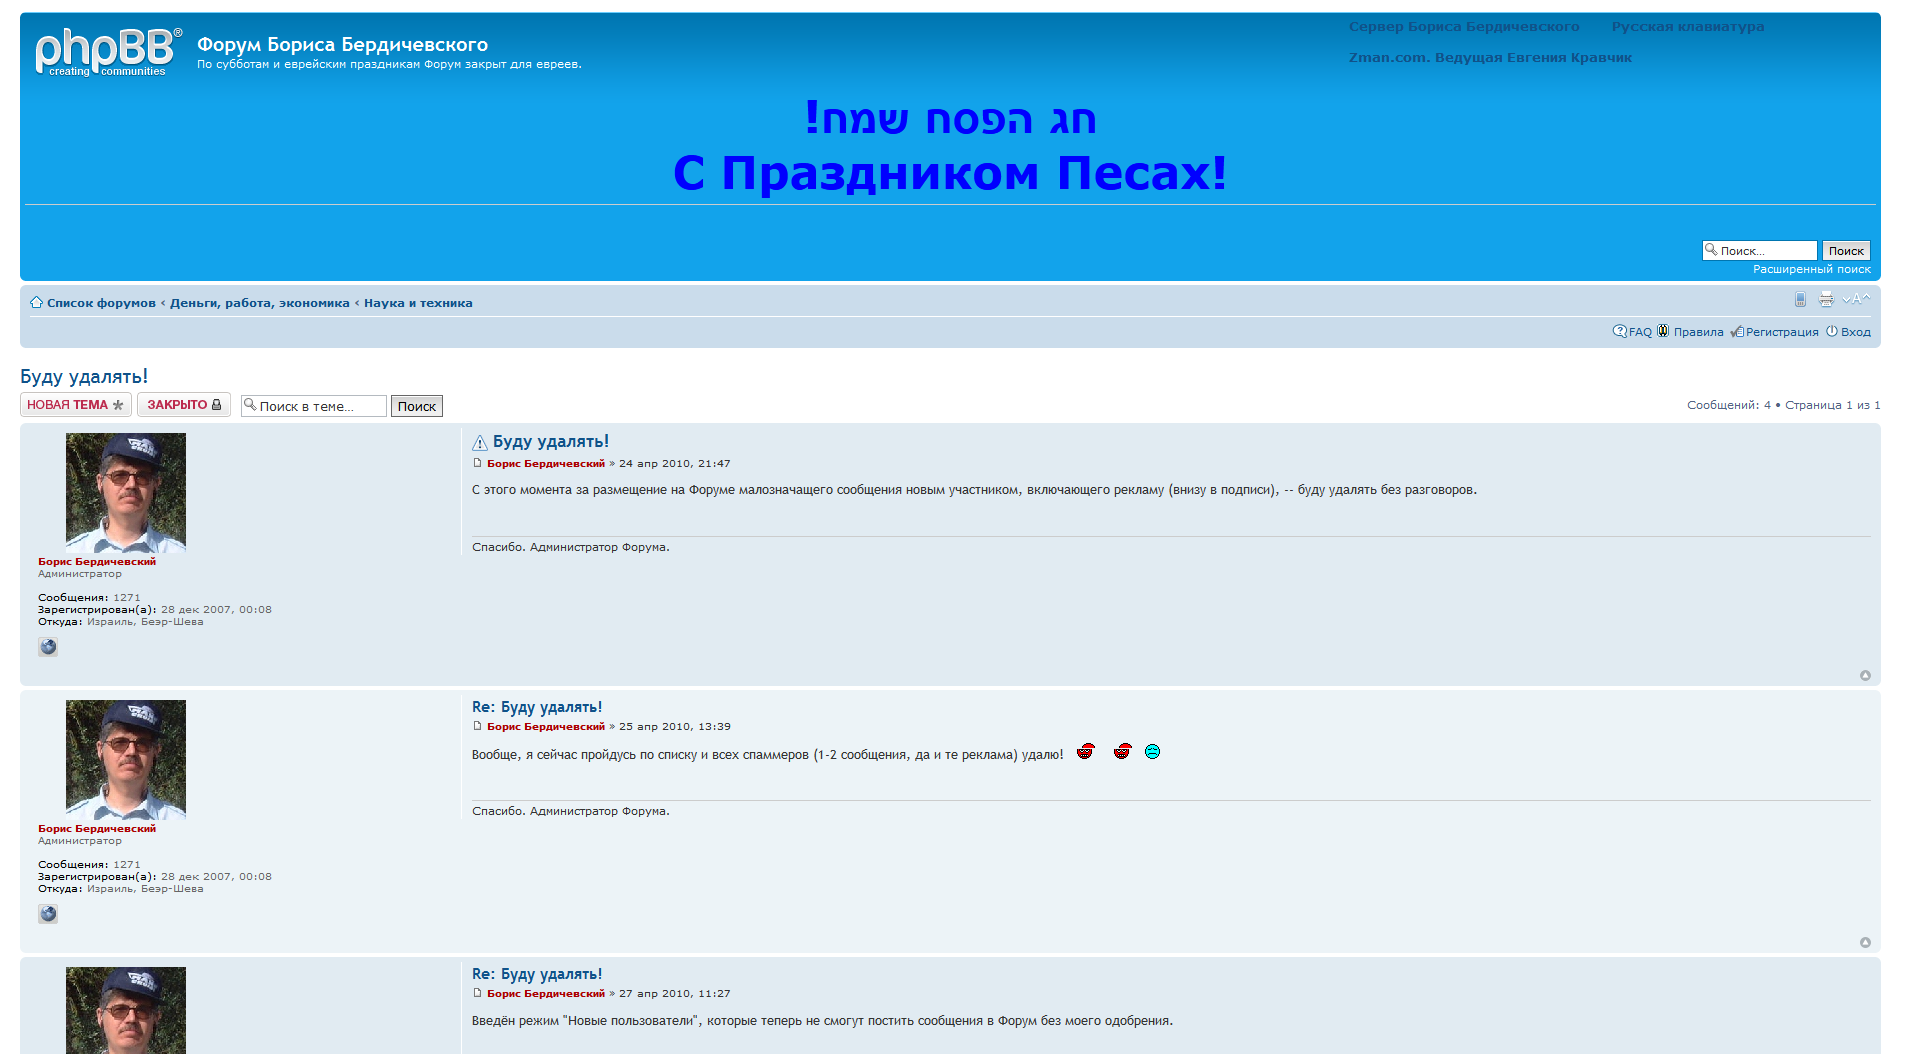Open website globe icon in second post profile
This screenshot has height=1054, width=1918.
48,914
